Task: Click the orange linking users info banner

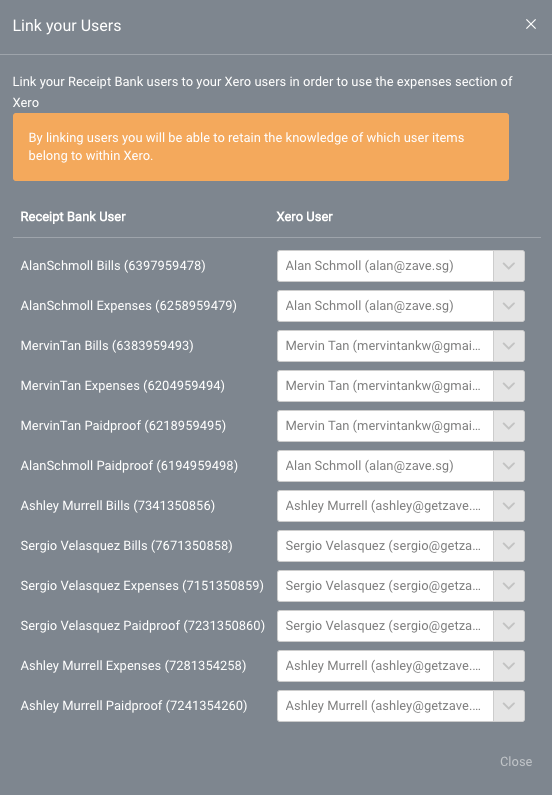Action: pos(261,147)
